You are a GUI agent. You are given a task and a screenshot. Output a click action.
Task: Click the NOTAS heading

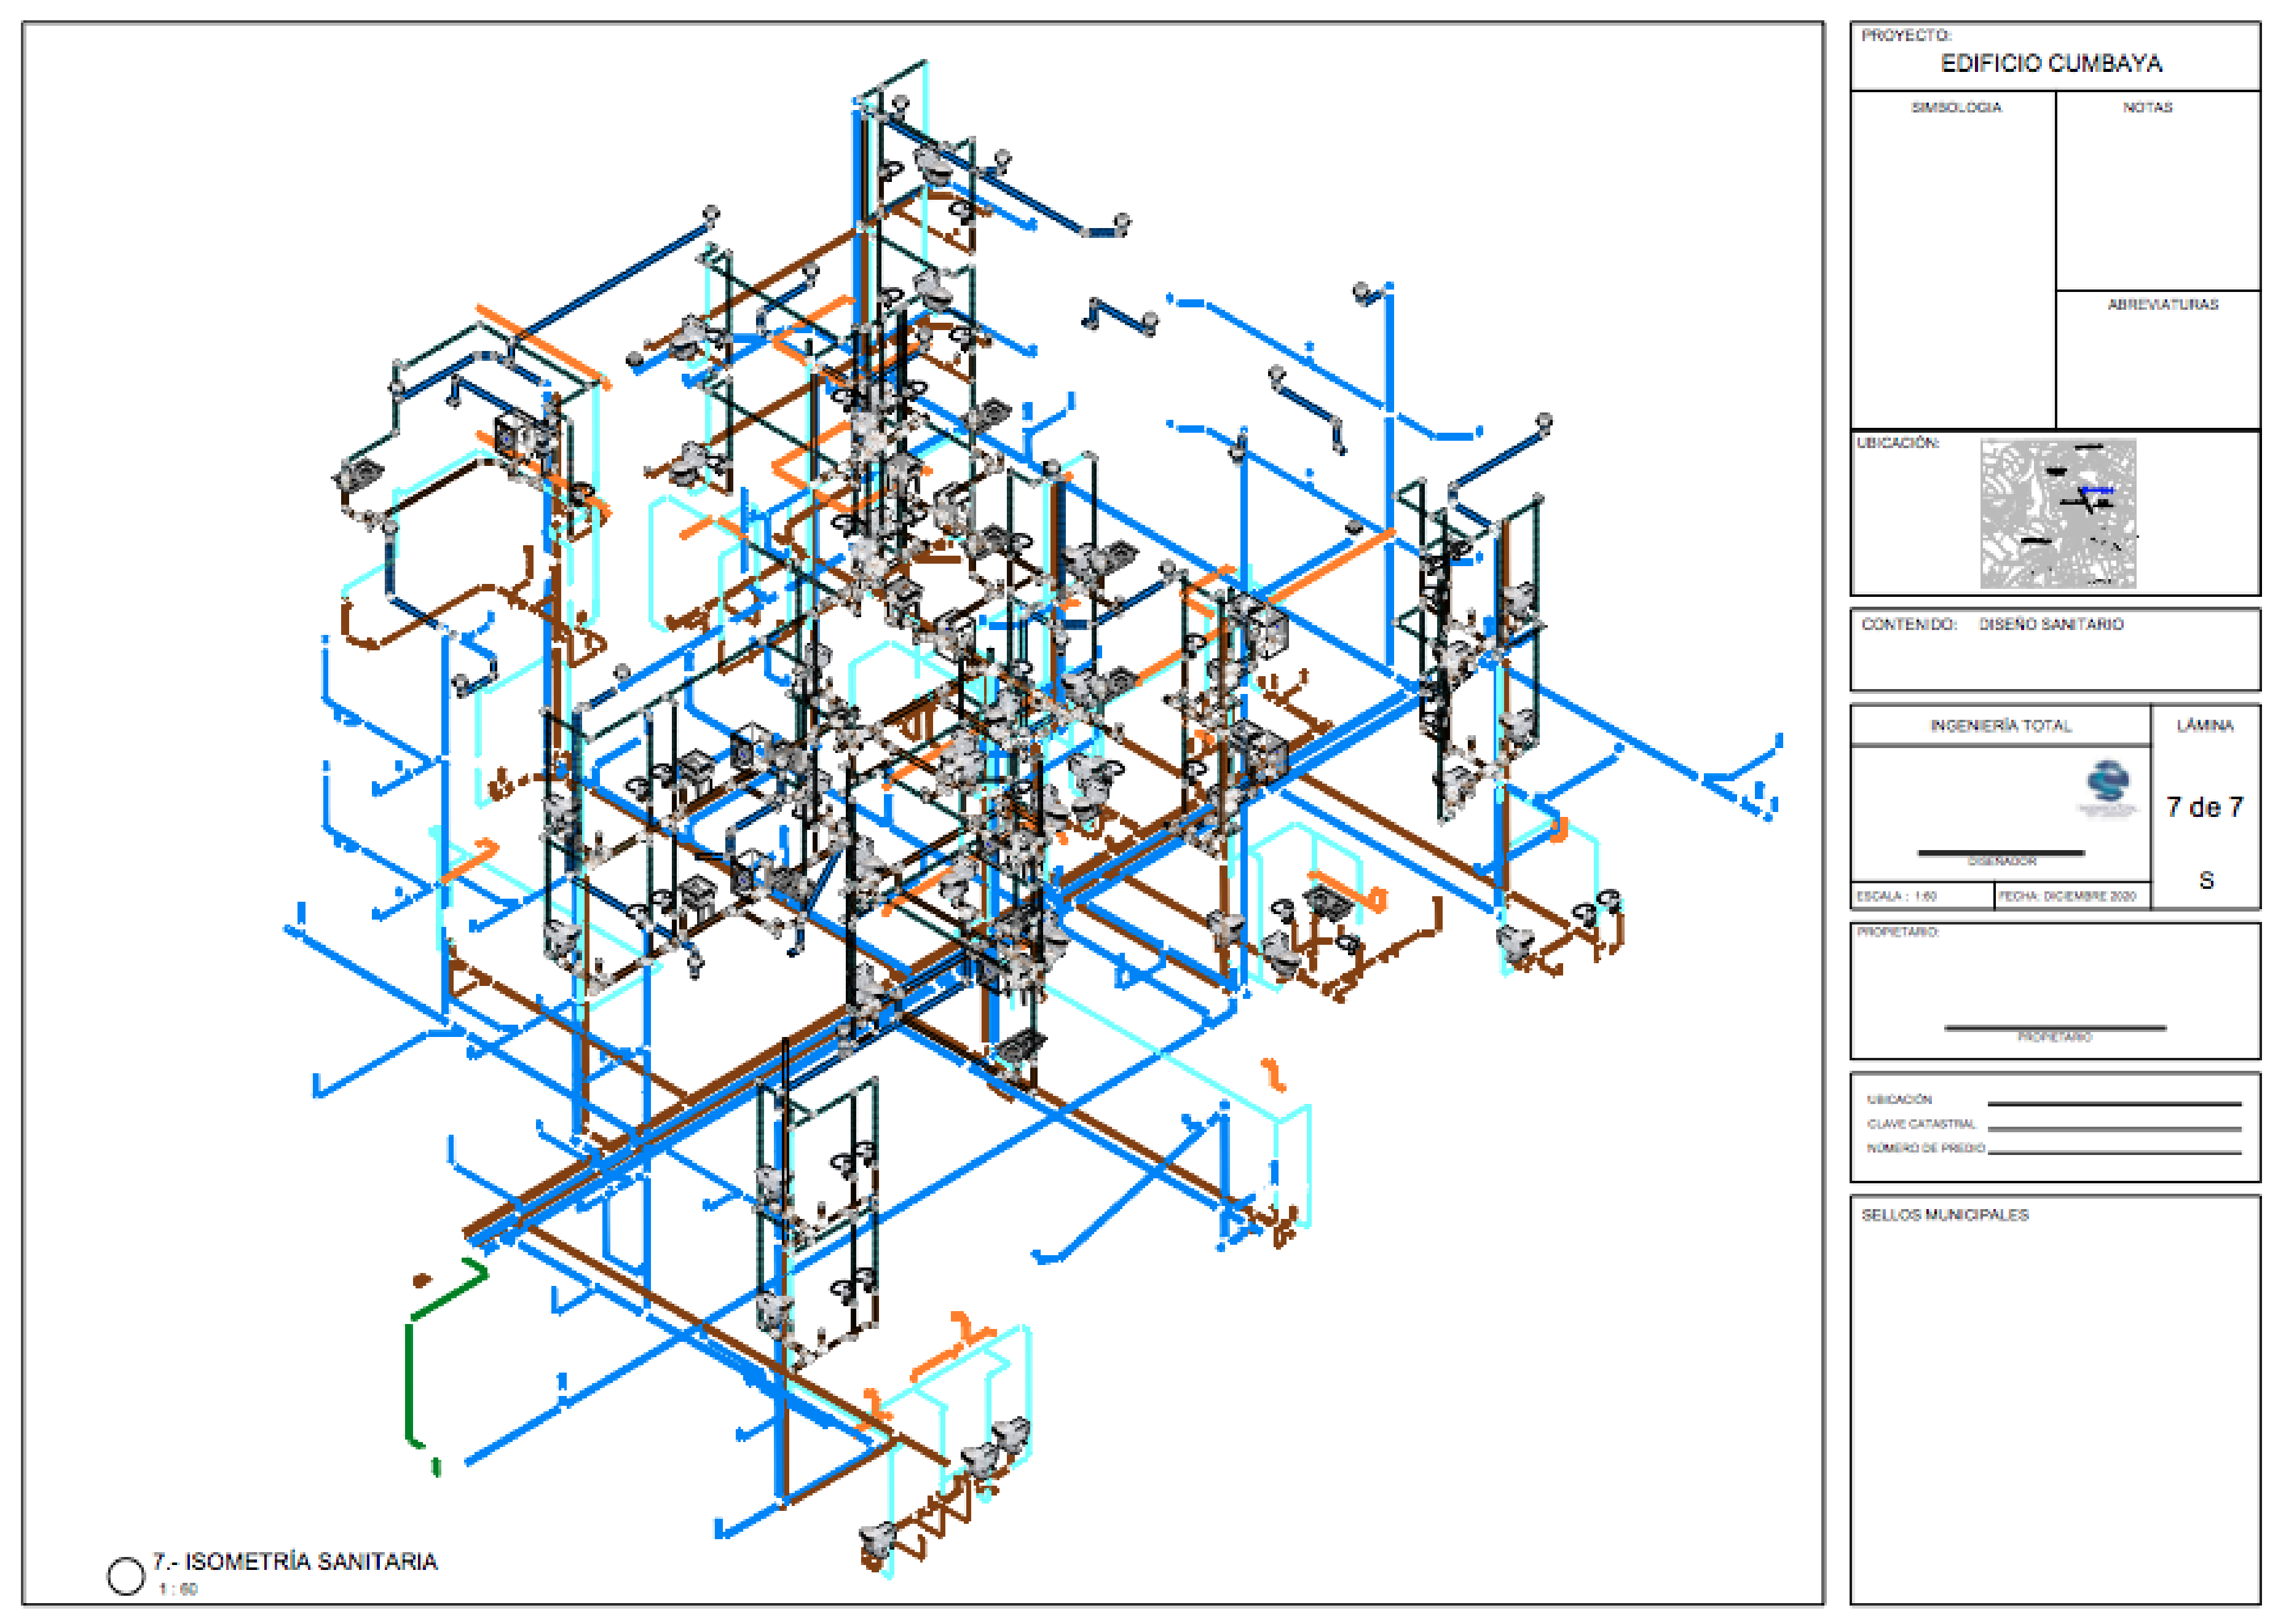coord(2147,107)
